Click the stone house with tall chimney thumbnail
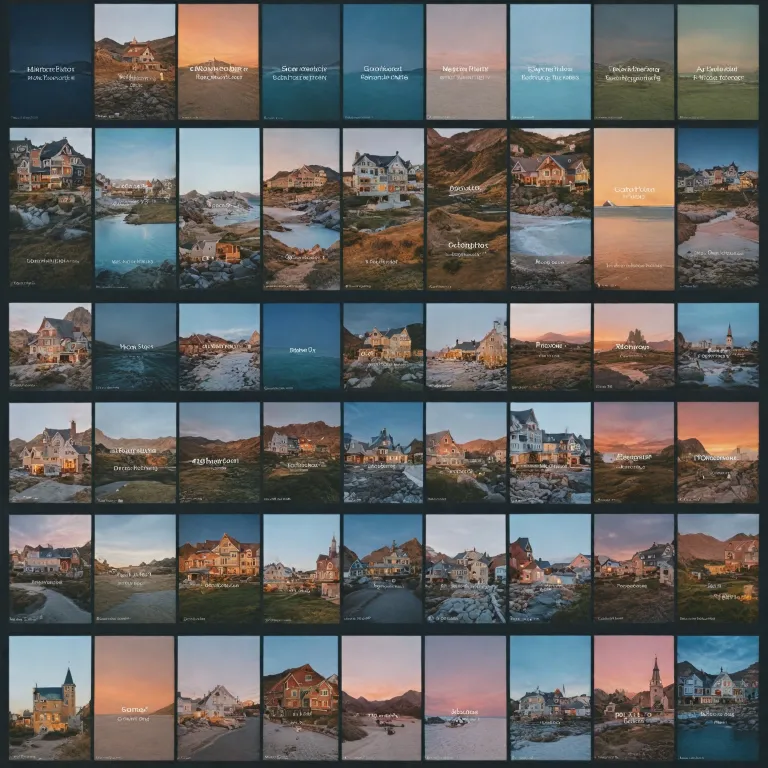This screenshot has width=768, height=768. tap(466, 346)
